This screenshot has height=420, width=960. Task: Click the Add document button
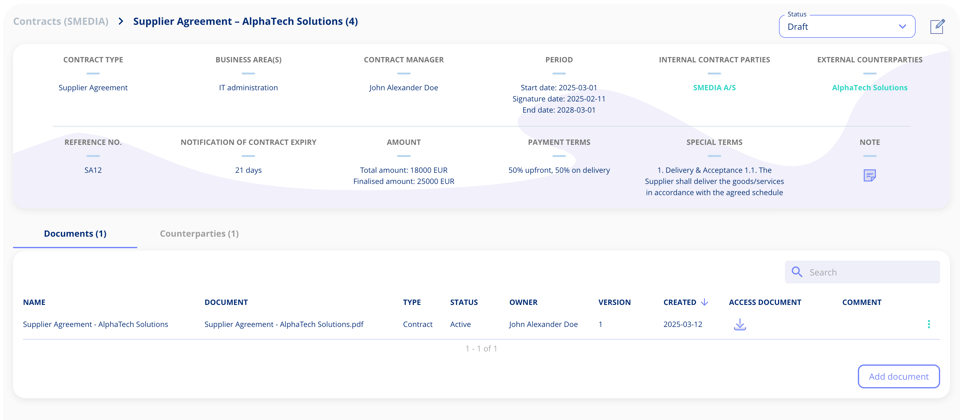point(898,377)
